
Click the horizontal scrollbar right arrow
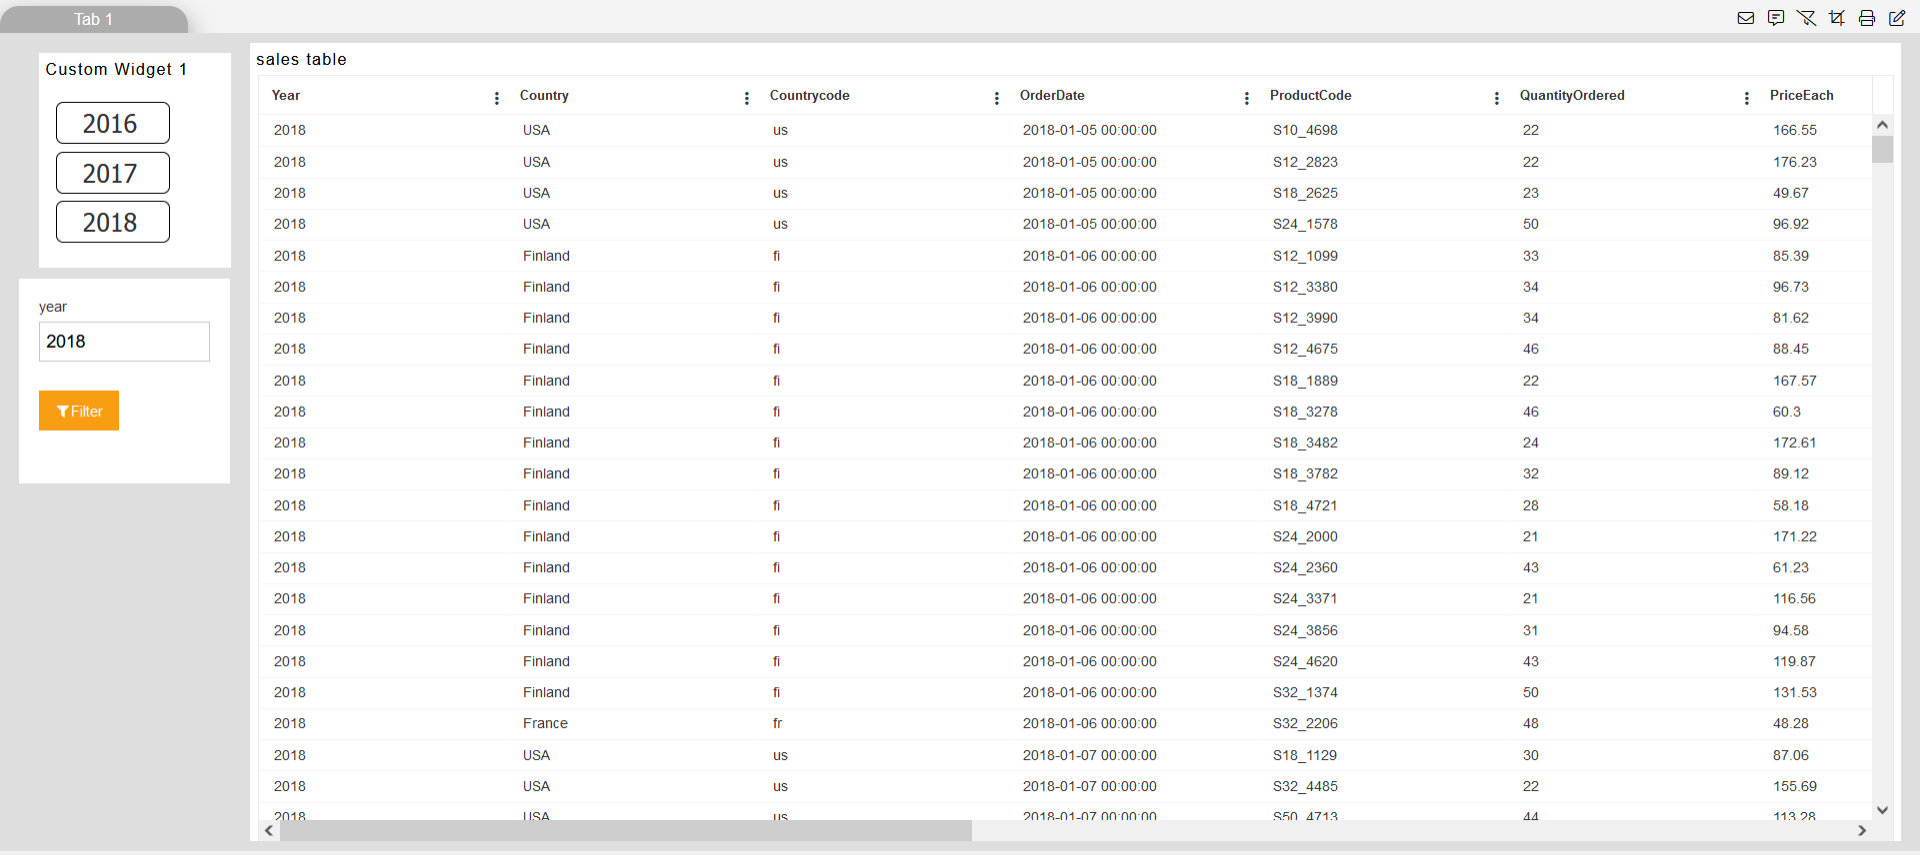[1862, 830]
